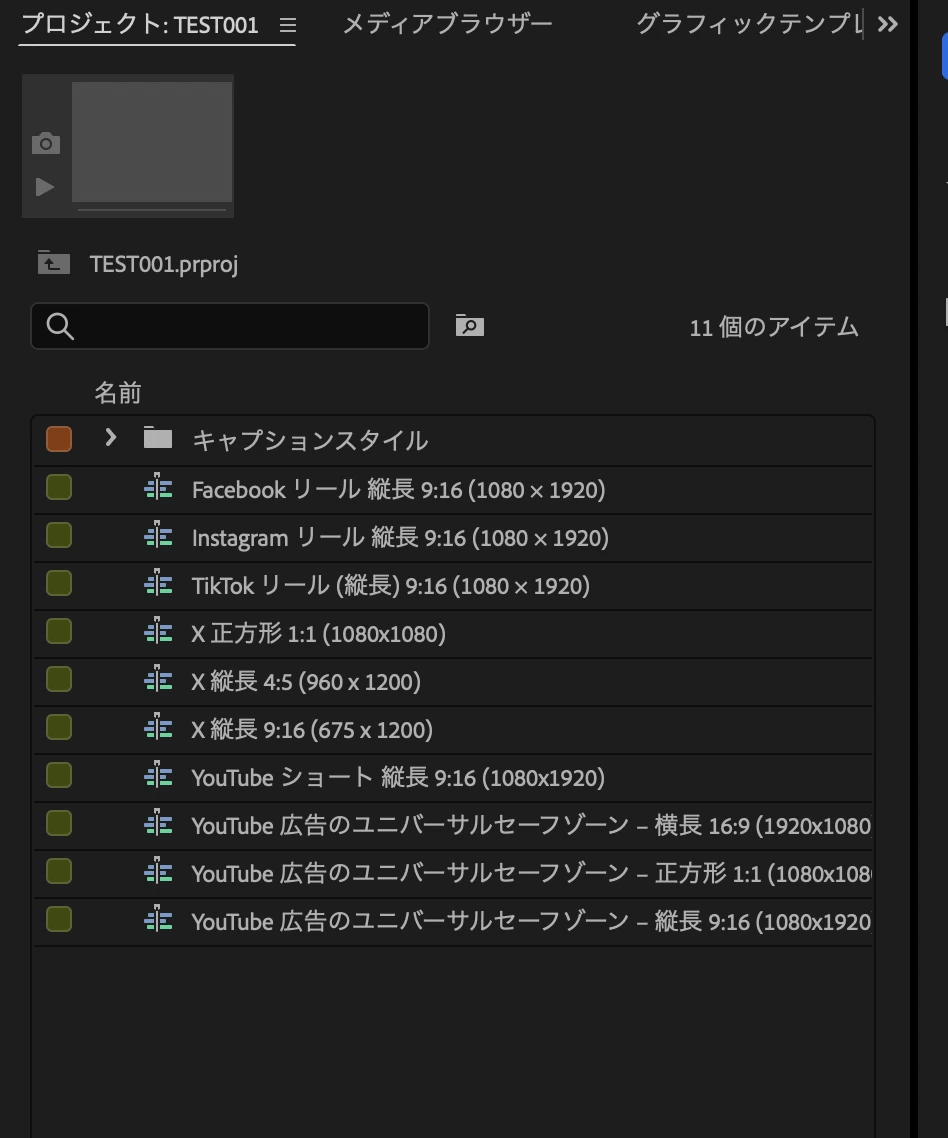Screen dimensions: 948x1138
Task: Sort by the 名前 column header
Action: pos(118,393)
